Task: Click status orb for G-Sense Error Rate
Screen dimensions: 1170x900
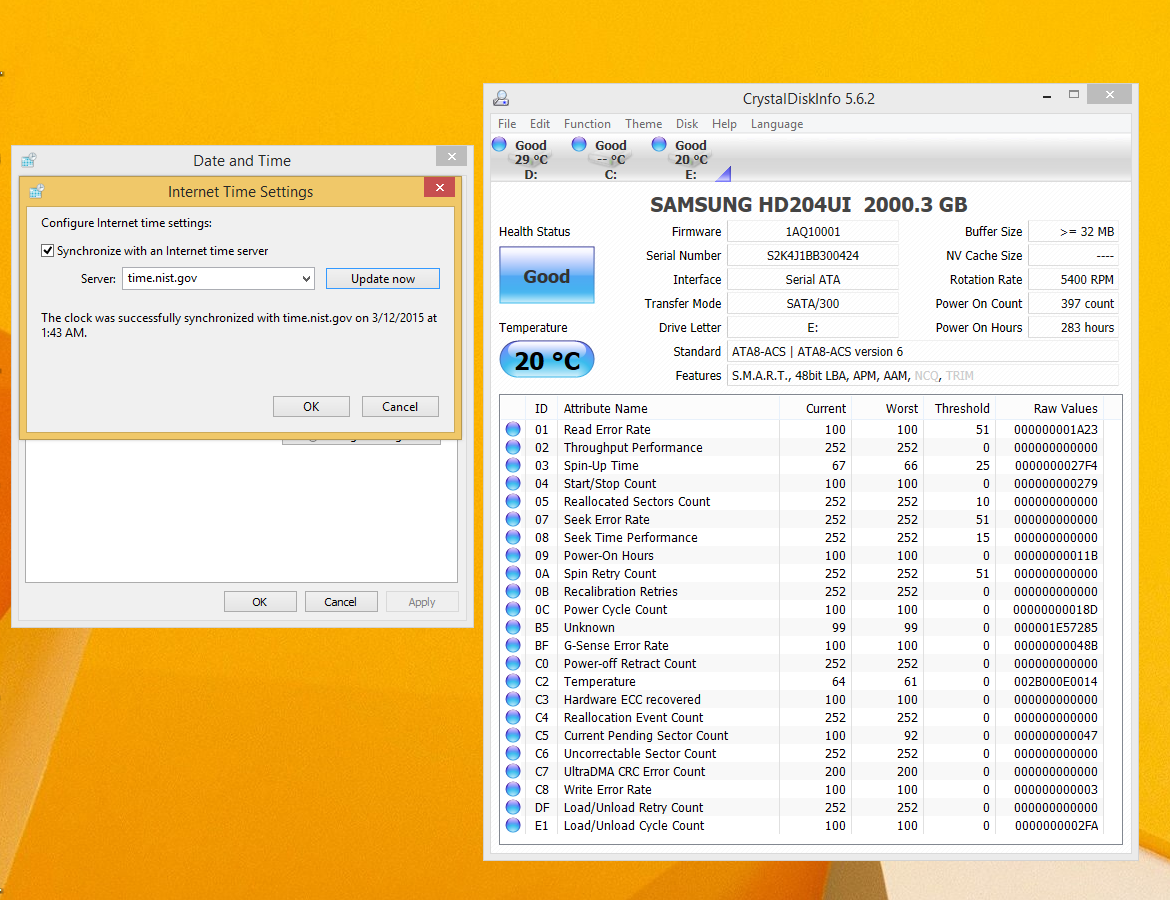Action: point(513,645)
